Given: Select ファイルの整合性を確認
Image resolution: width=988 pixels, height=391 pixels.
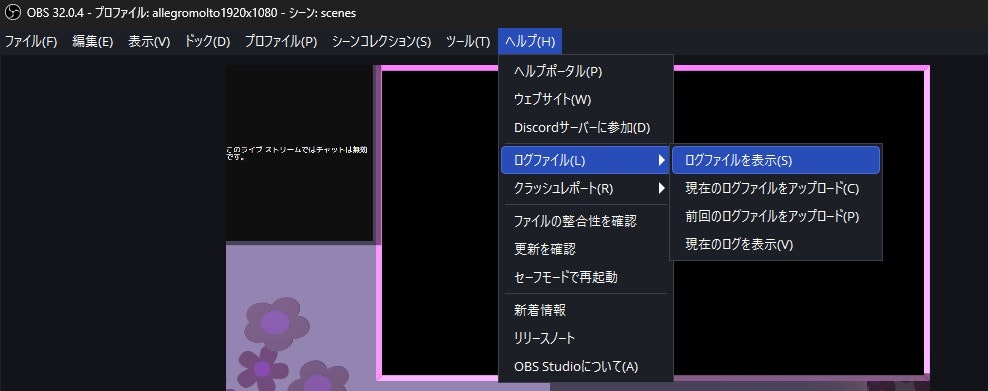Looking at the screenshot, I should click(585, 221).
